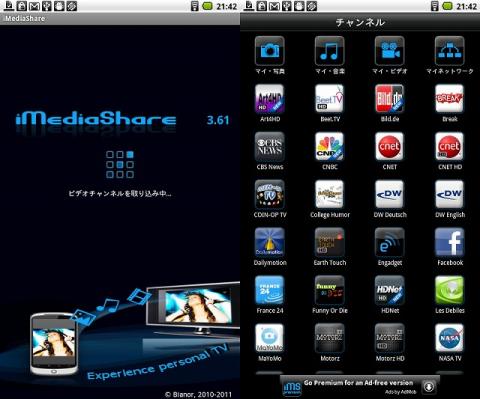Open the Motorz channel
Screen dimensions: 480x399
[x=330, y=338]
